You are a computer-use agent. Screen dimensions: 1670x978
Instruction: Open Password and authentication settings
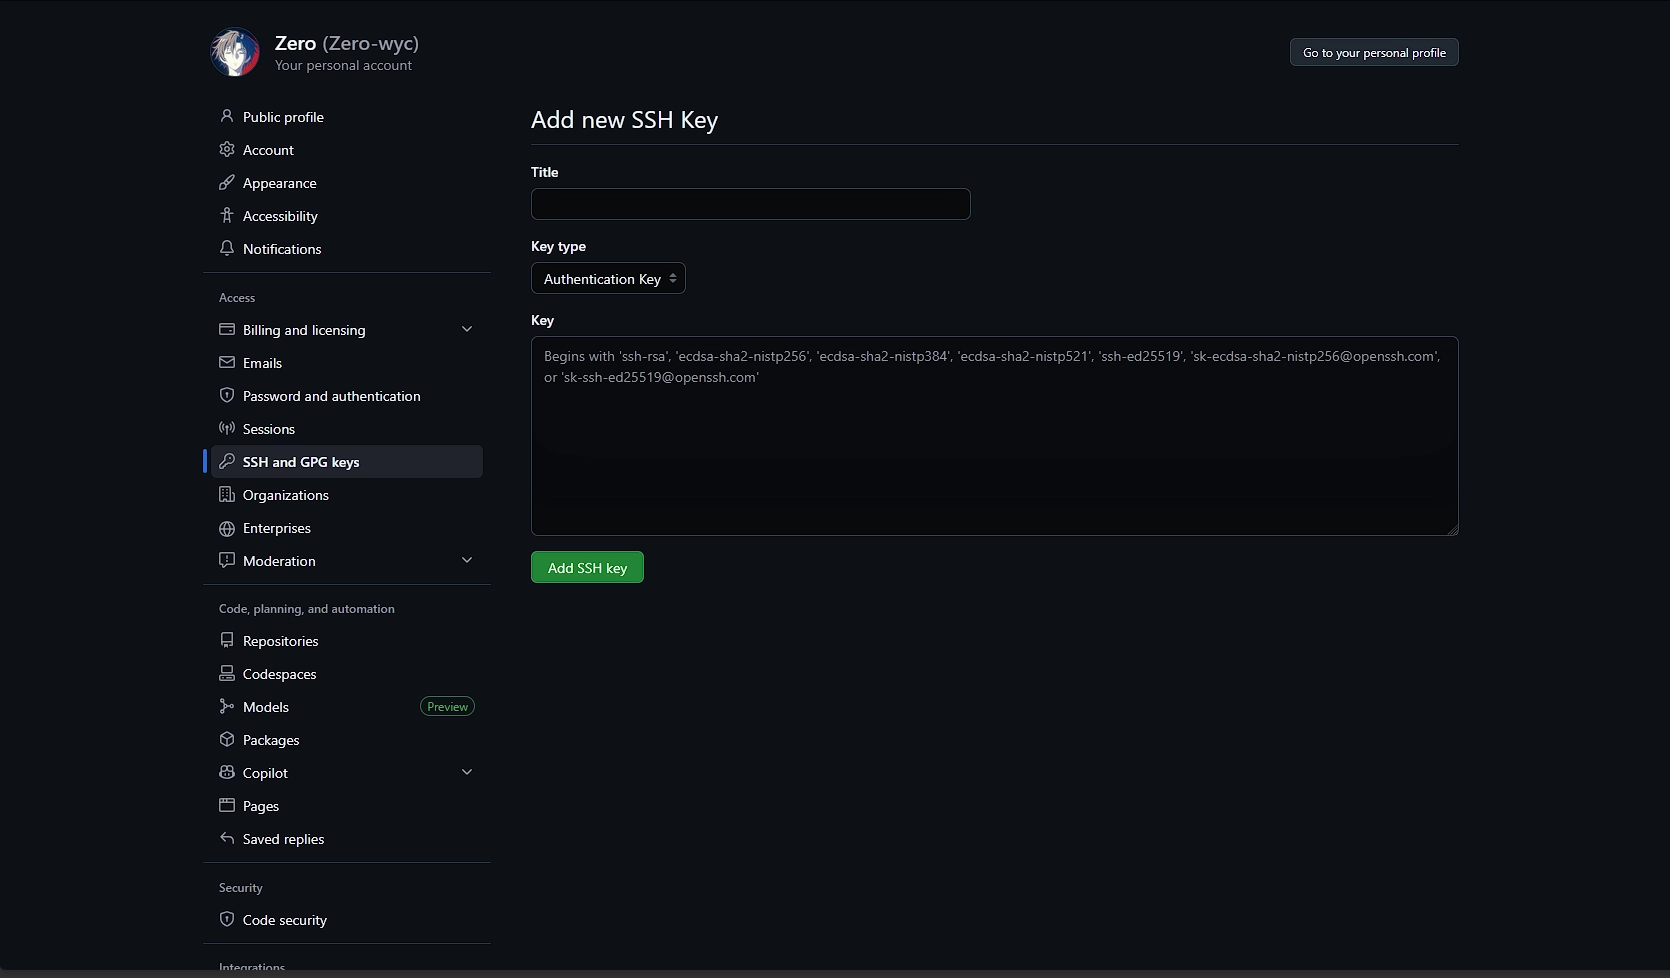[331, 396]
